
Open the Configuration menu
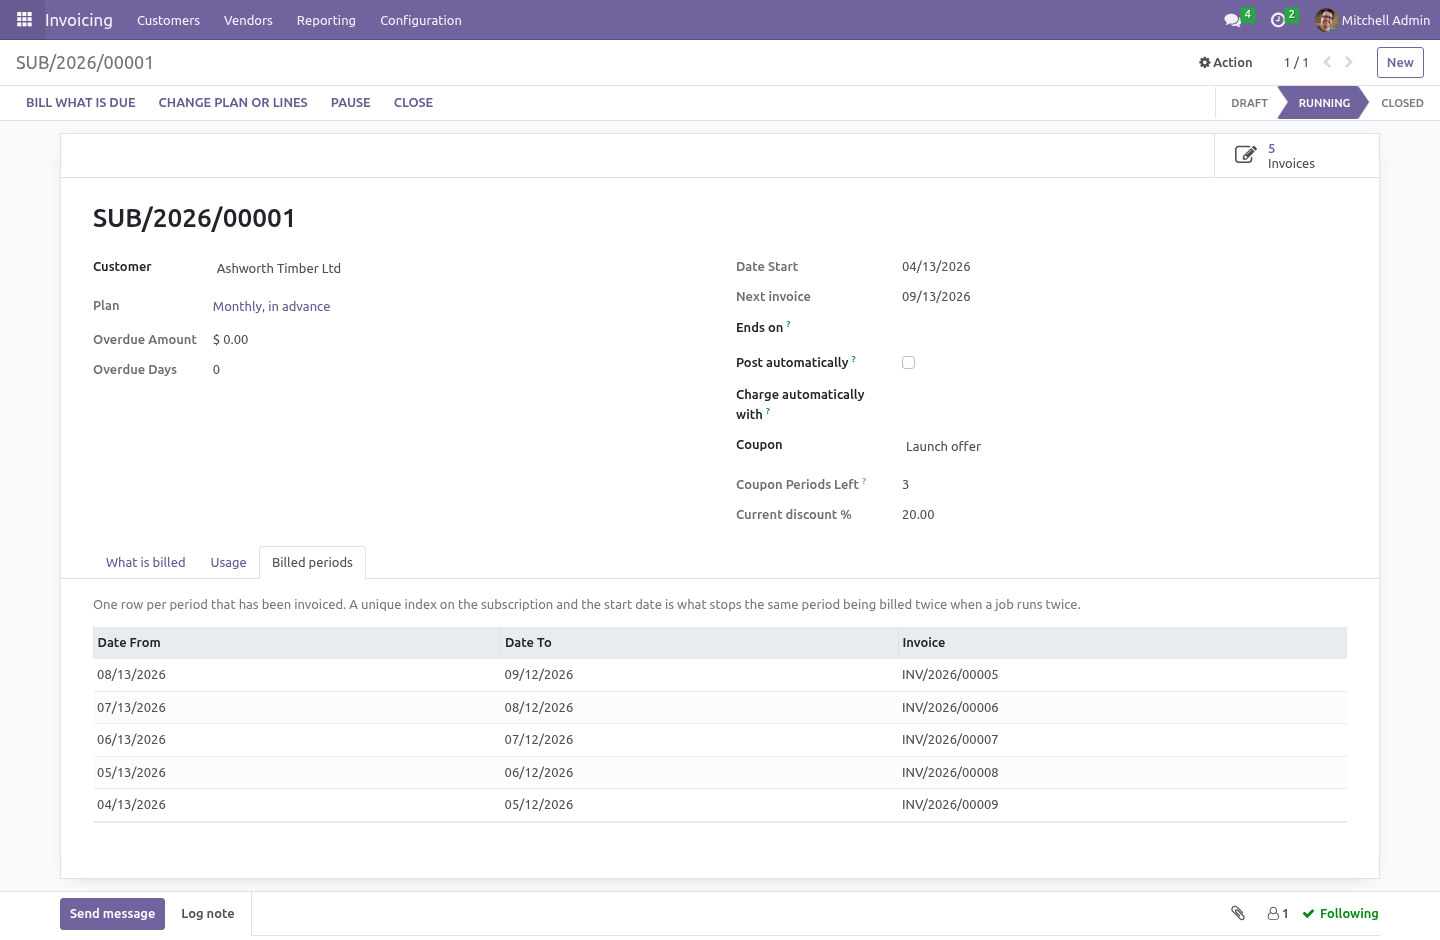click(x=421, y=20)
